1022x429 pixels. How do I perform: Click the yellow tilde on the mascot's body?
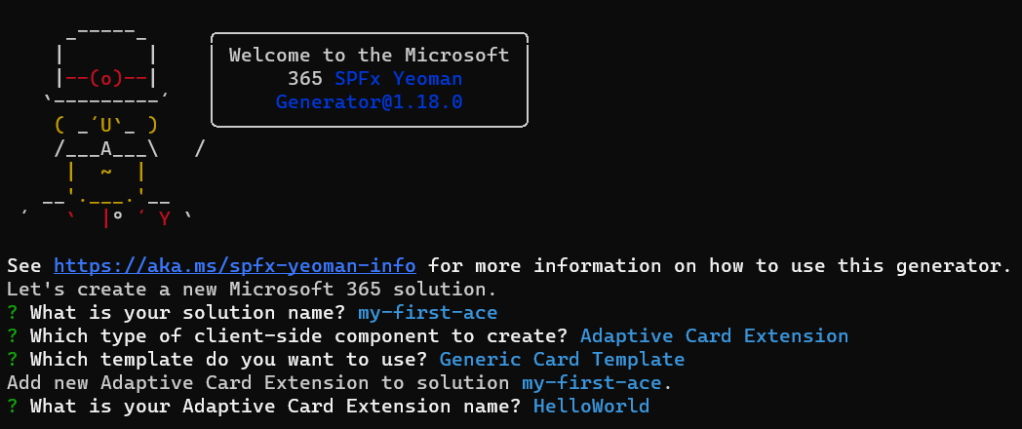pyautogui.click(x=105, y=171)
